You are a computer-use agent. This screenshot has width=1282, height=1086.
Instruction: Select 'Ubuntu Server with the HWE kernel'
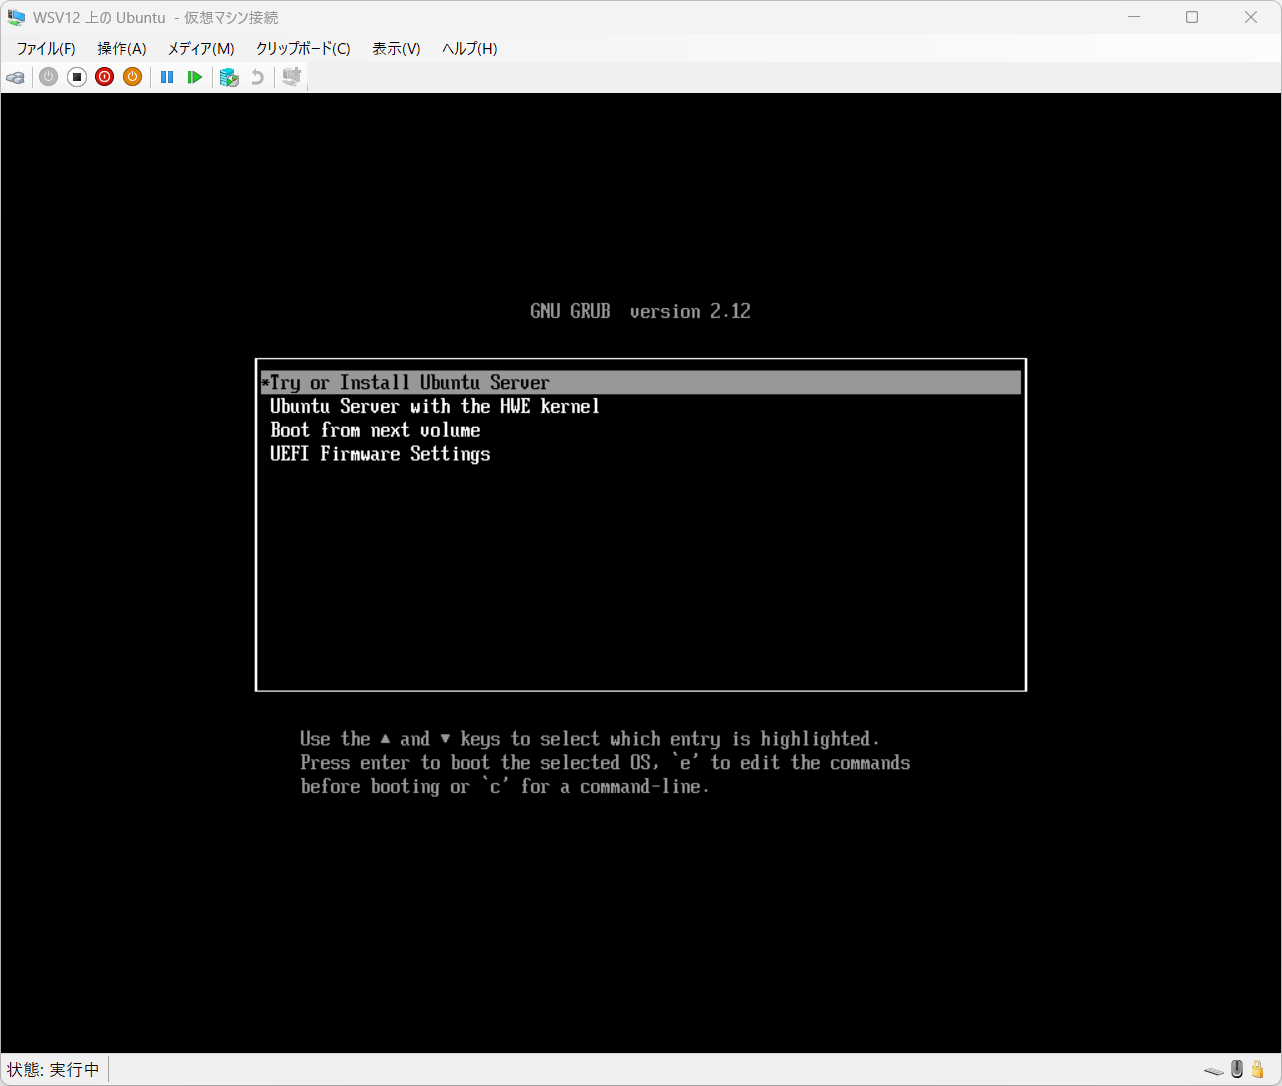click(x=641, y=406)
